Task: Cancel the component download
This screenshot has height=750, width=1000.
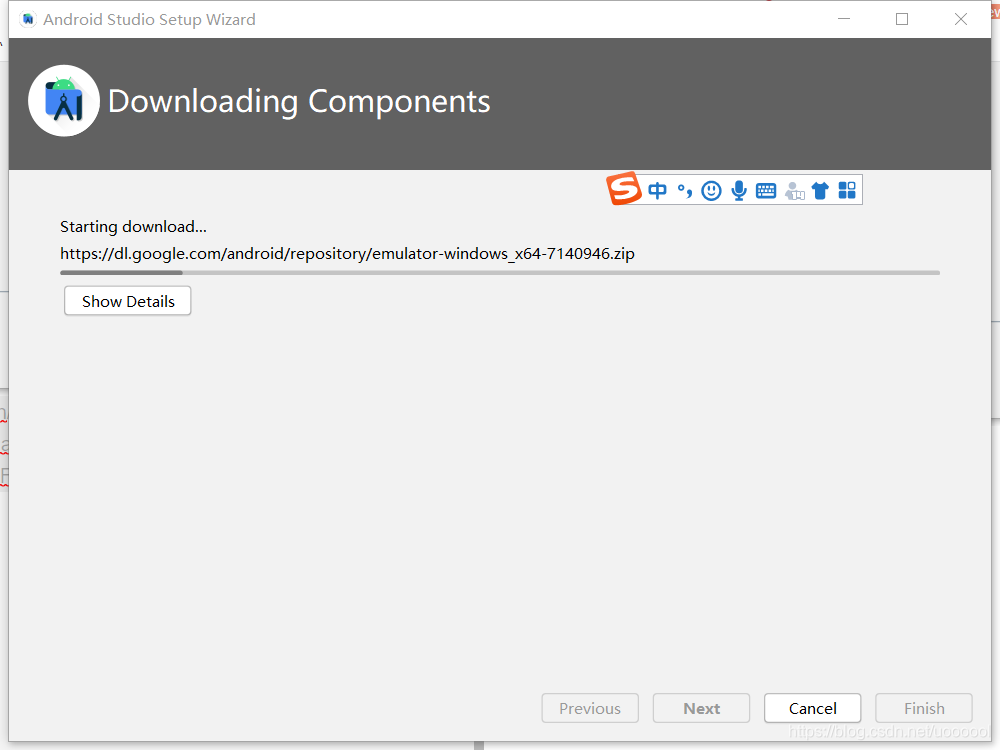Action: [x=812, y=708]
